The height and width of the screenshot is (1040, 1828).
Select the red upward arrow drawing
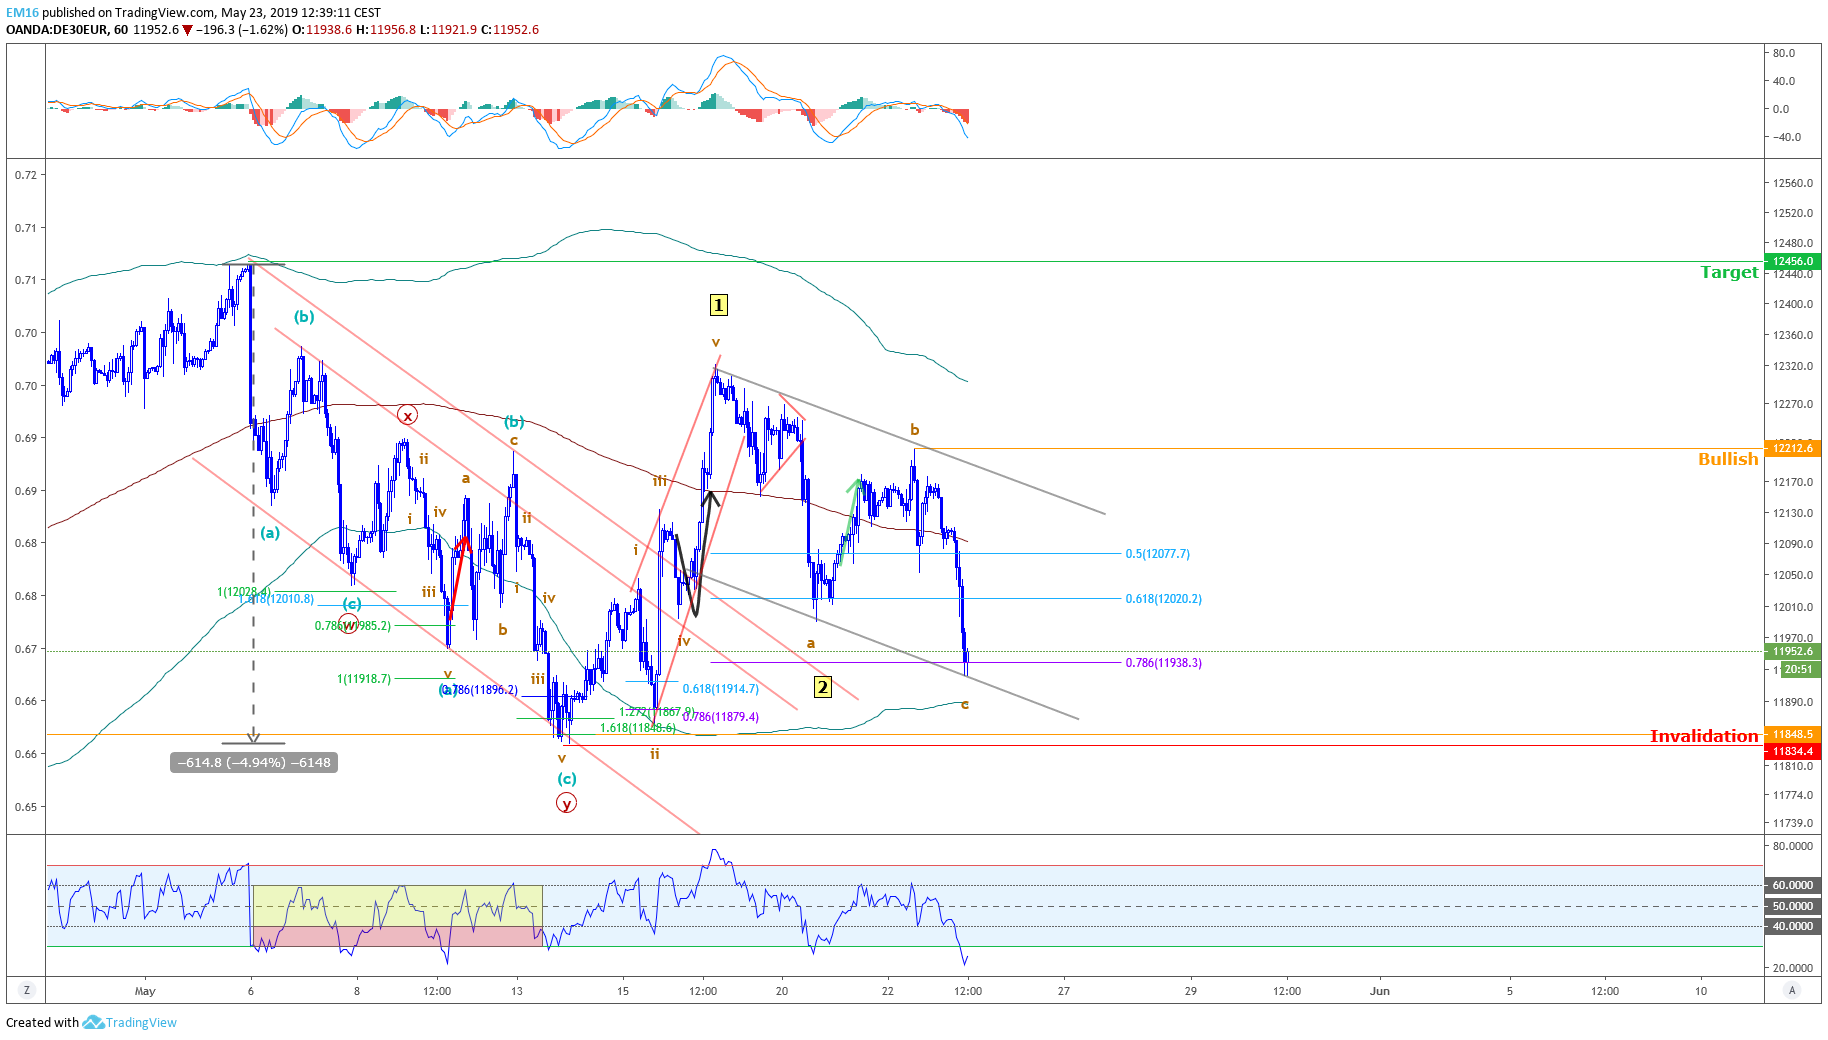(x=458, y=578)
